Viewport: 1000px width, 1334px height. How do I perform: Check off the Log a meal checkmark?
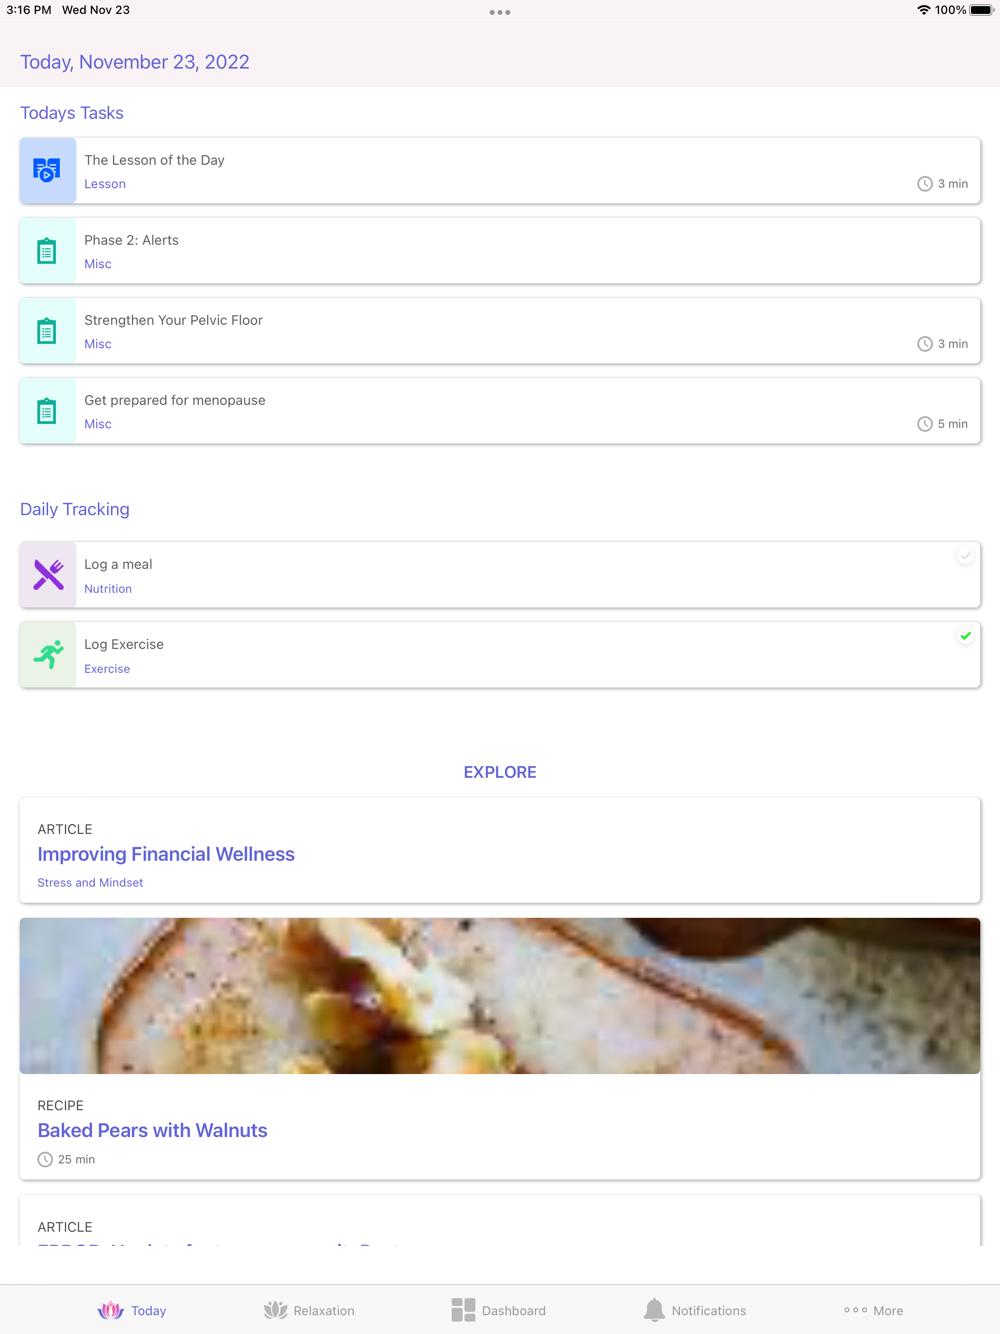(x=965, y=556)
